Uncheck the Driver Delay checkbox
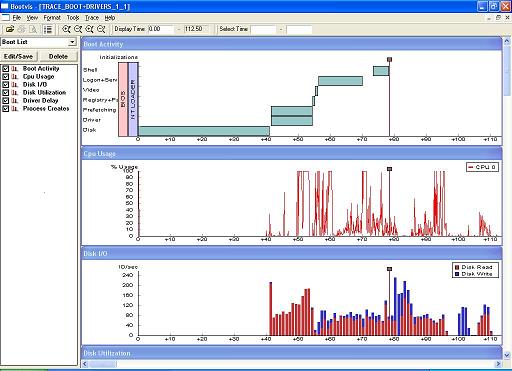Screen dimensions: 512x371 [x=5, y=101]
